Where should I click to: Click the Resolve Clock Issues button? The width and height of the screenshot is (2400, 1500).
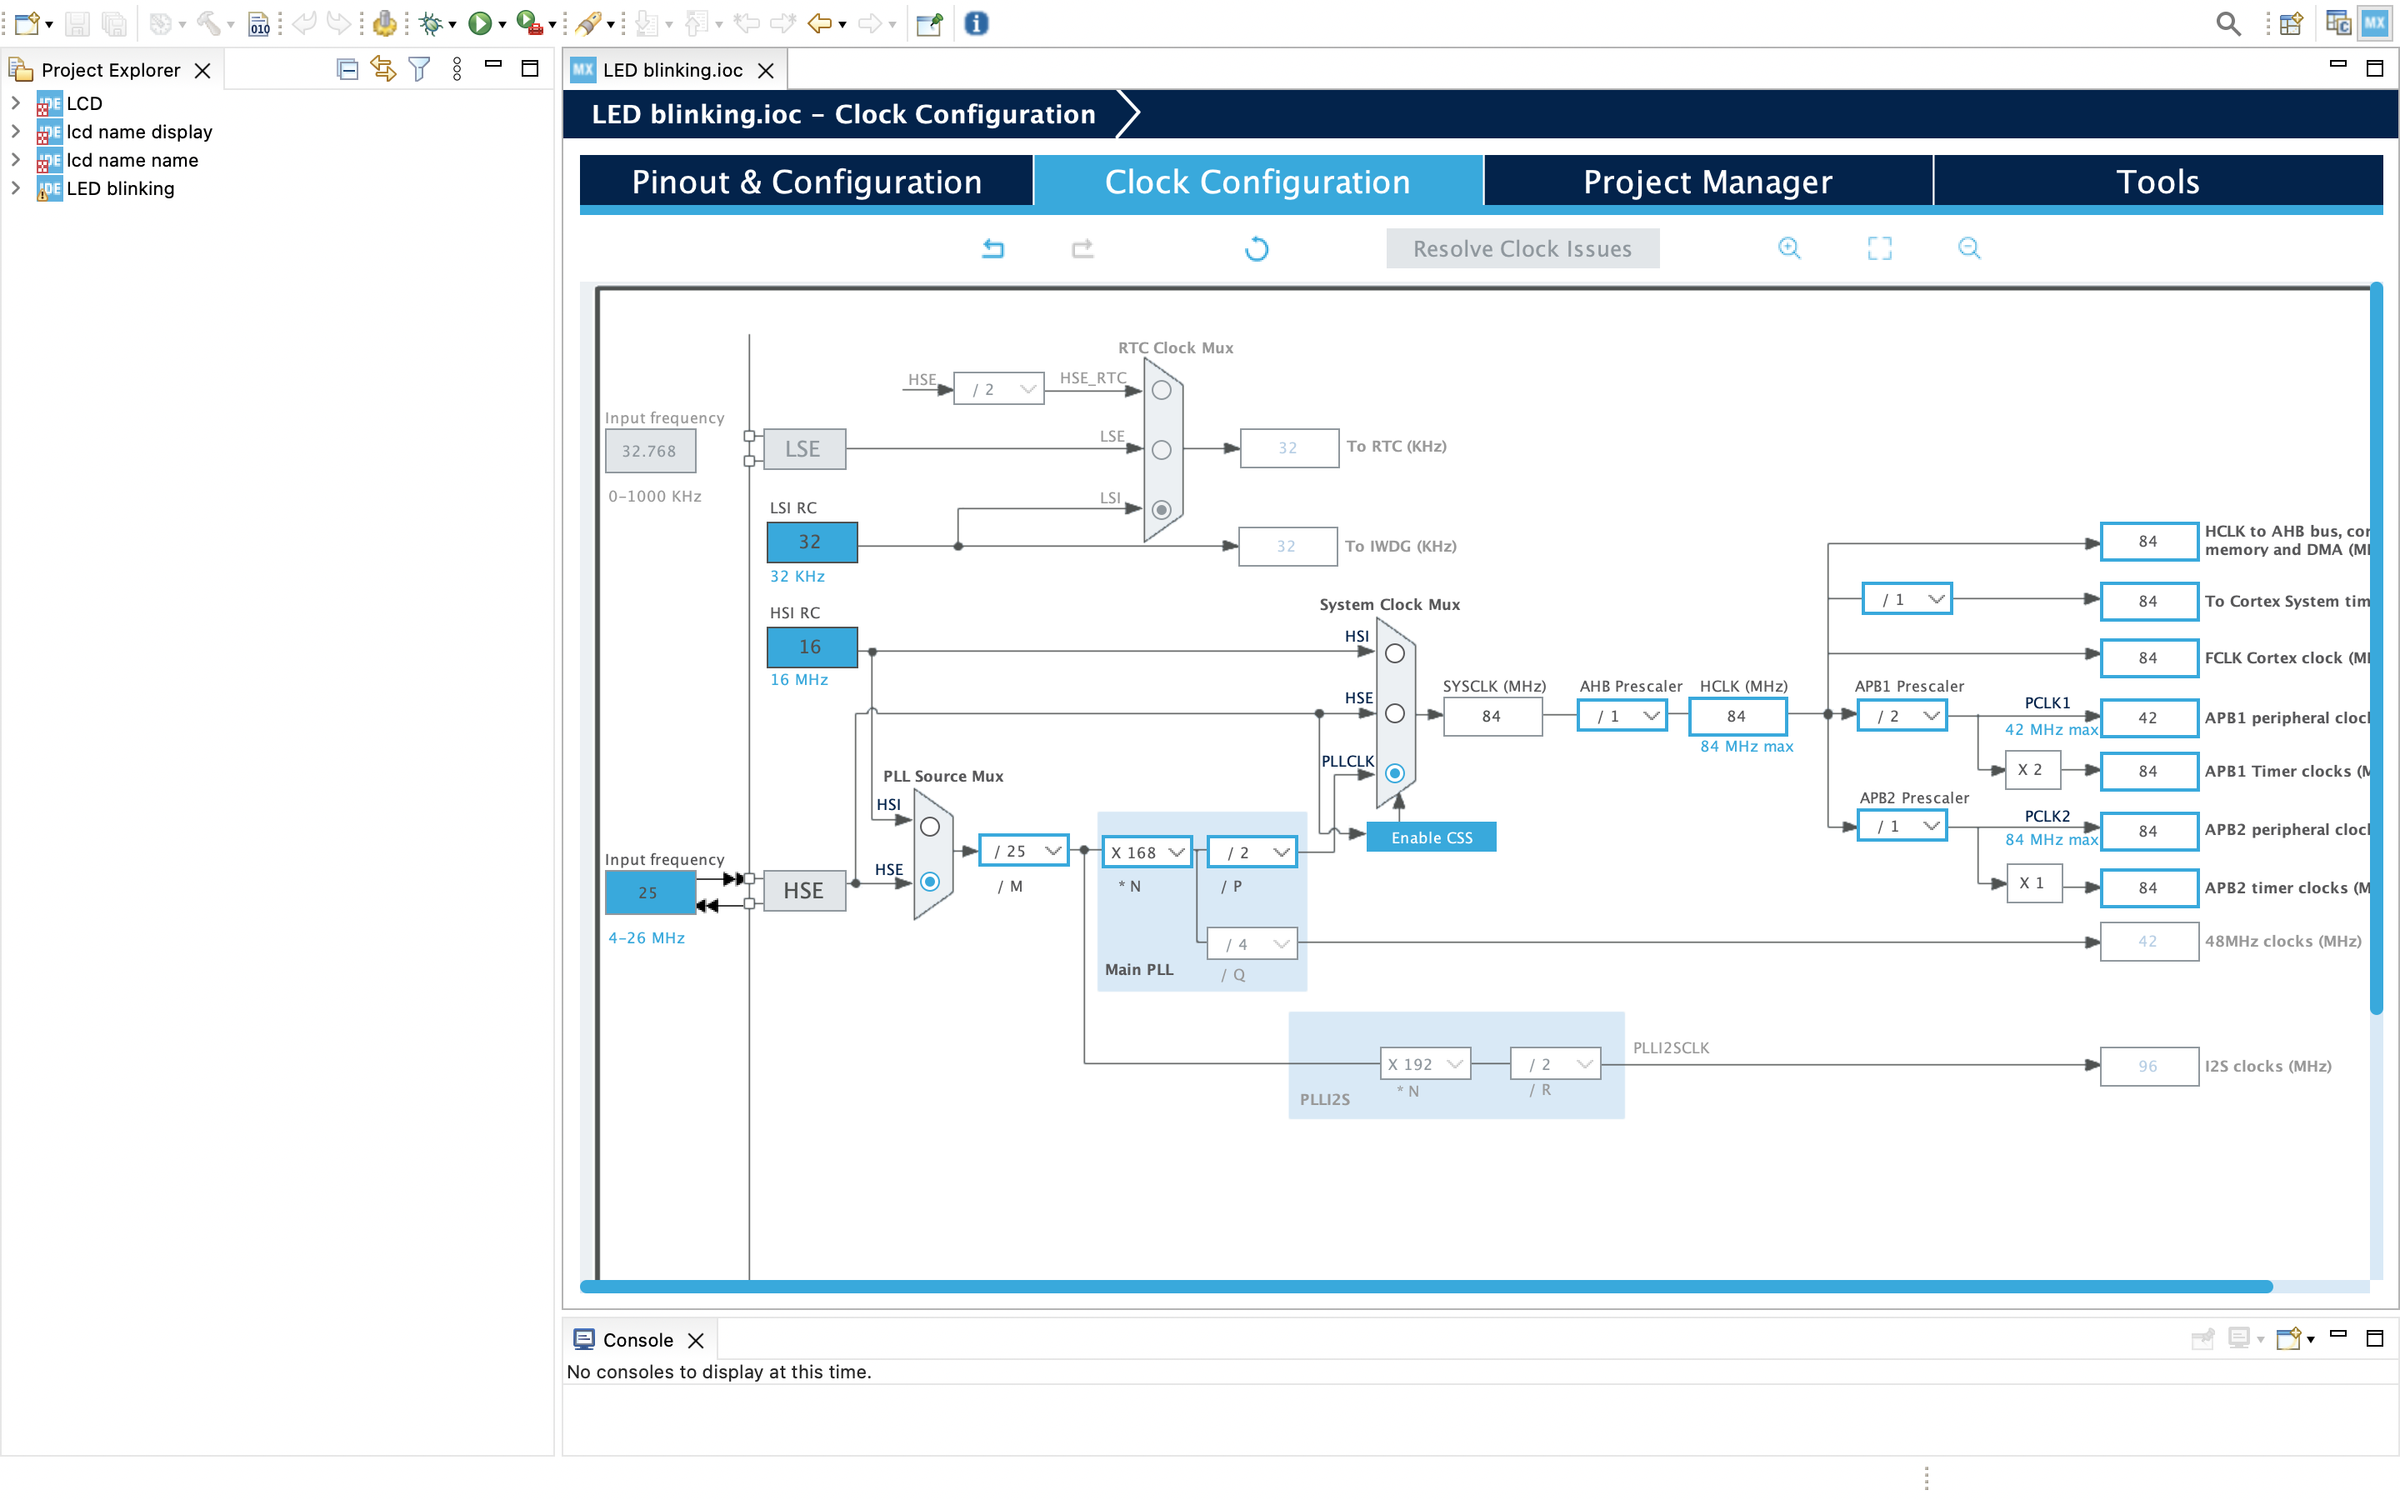pyautogui.click(x=1522, y=248)
